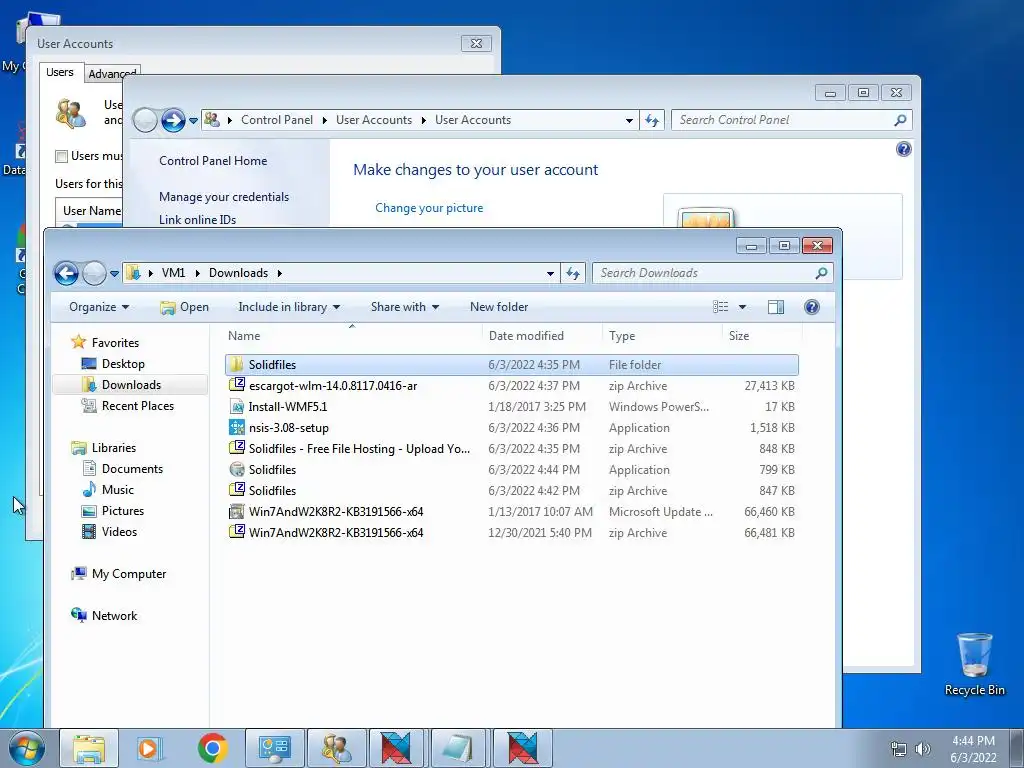Switch to Users tab in User Accounts dialog
1024x768 pixels.
click(59, 72)
